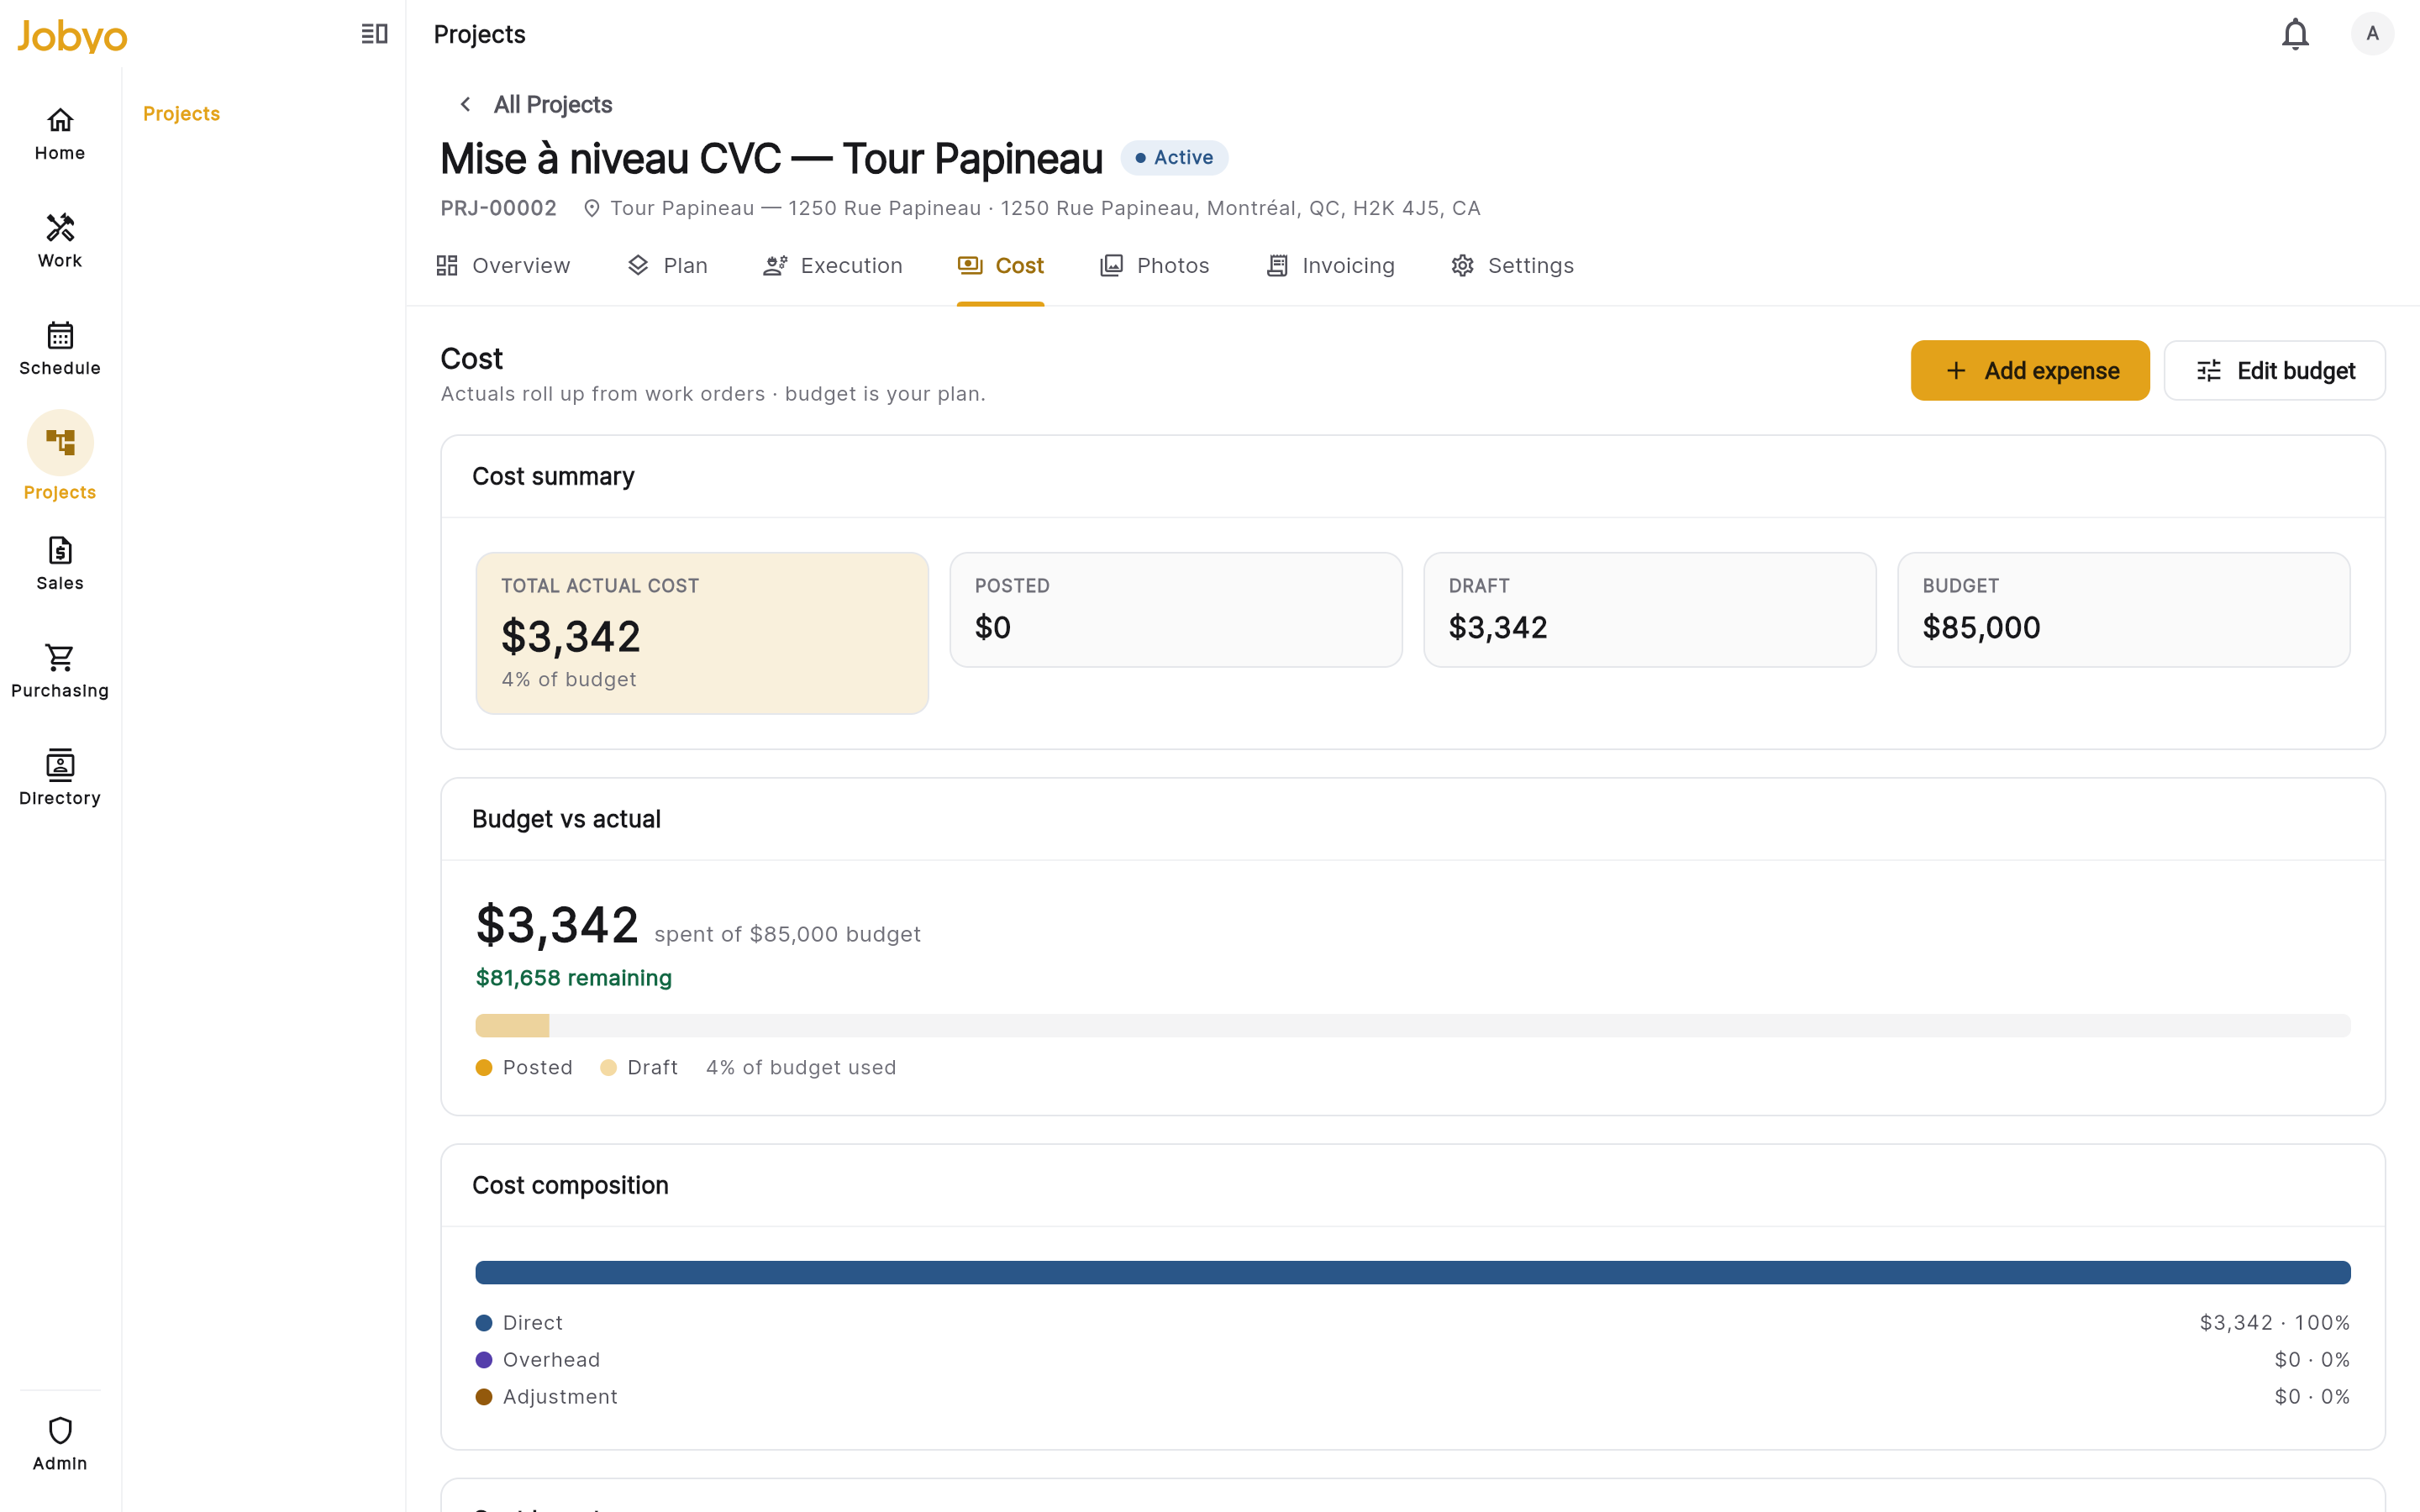2420x1512 pixels.
Task: Click the $81,658 remaining text
Action: click(x=573, y=977)
